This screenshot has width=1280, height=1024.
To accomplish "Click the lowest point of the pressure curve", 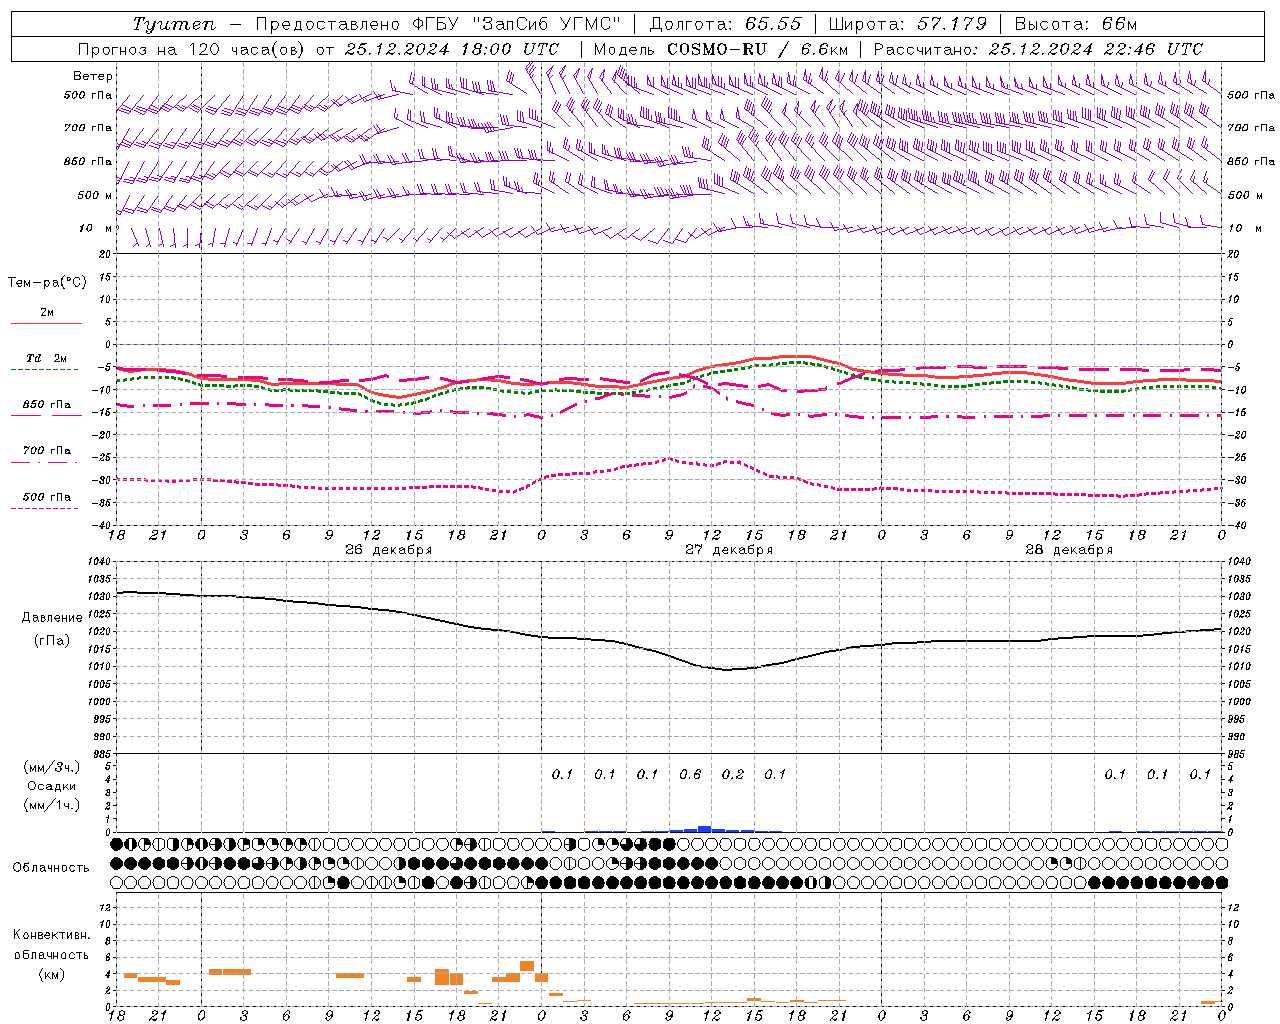I will point(727,669).
